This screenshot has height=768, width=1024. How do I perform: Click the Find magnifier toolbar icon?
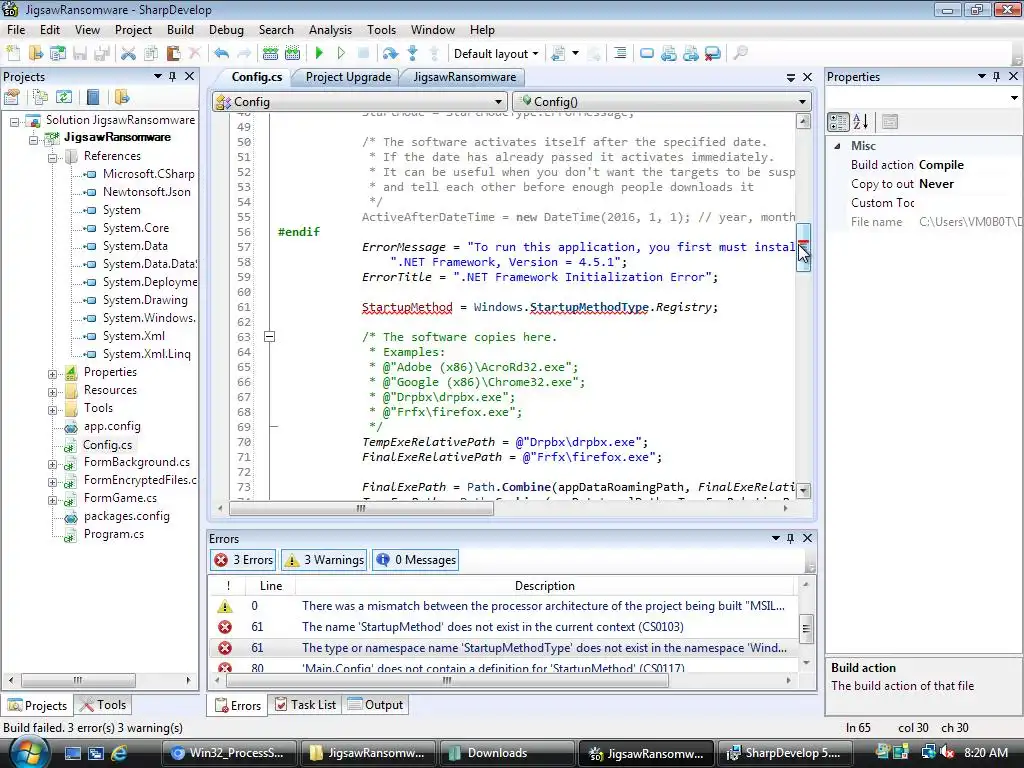point(740,53)
